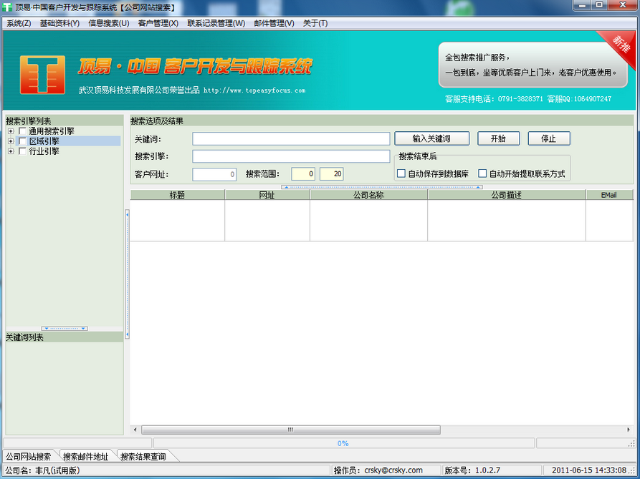This screenshot has height=479, width=640.
Task: Click the 关键词 input field
Action: (291, 139)
